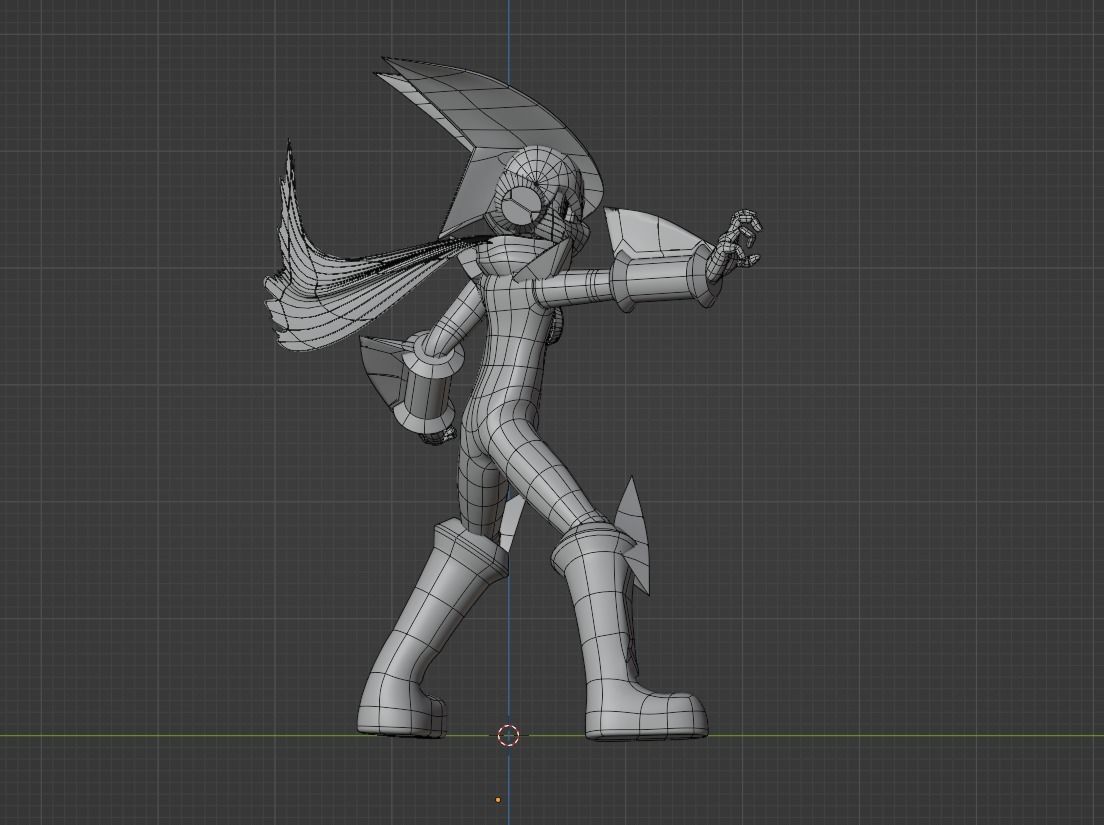Click the orange object origin dot
Image resolution: width=1104 pixels, height=825 pixels.
(x=498, y=800)
